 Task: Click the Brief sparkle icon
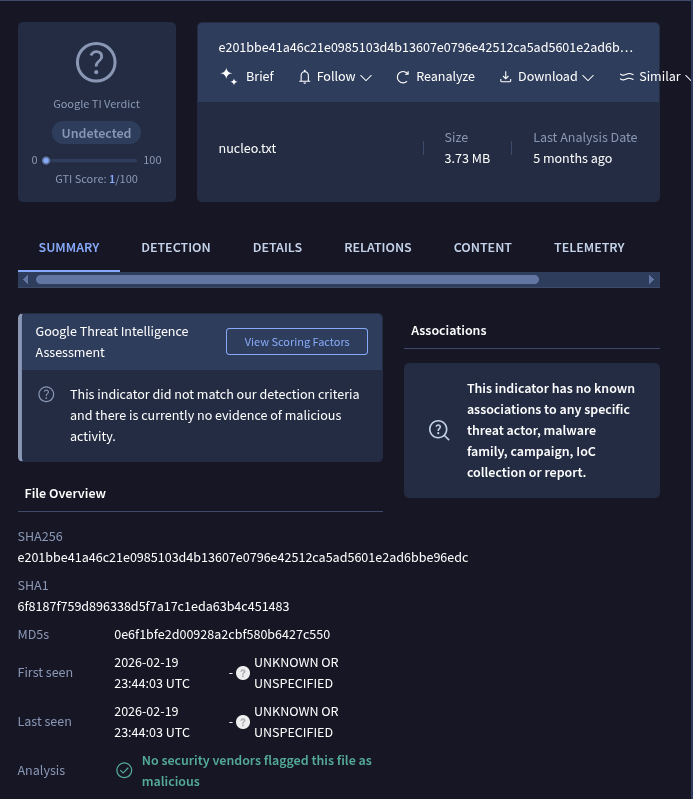click(229, 76)
